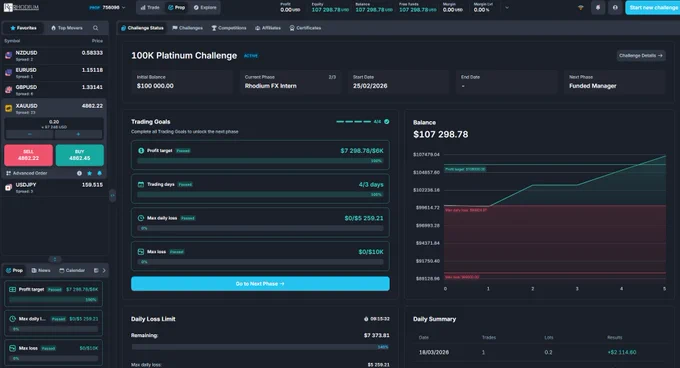Select the NZDUSD price 0.58333
This screenshot has height=368, width=680.
[92, 53]
